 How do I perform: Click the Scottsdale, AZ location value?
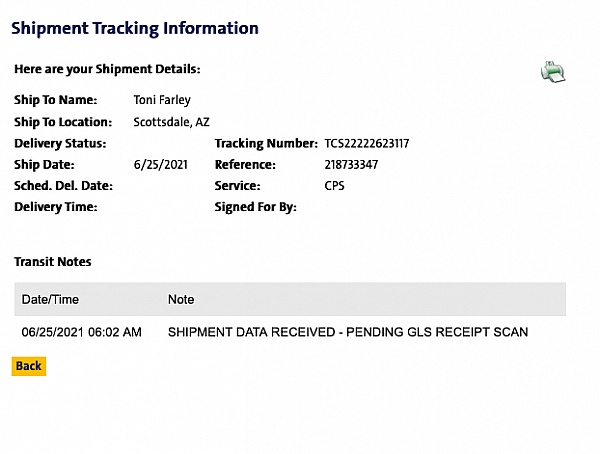coord(172,122)
